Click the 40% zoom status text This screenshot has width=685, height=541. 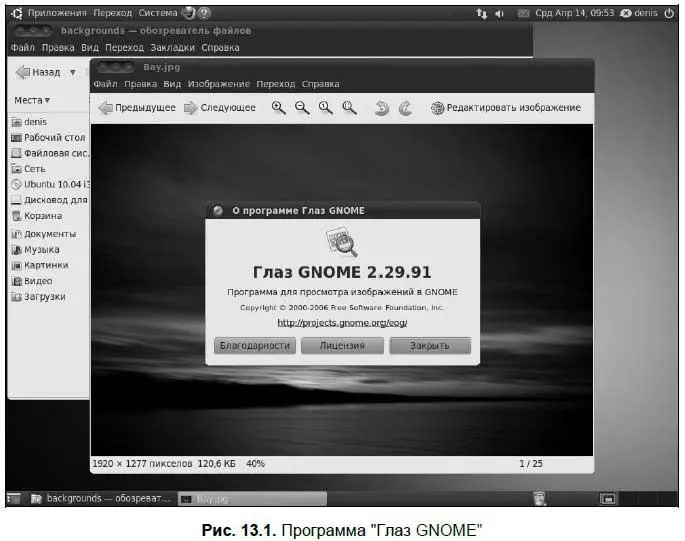click(256, 464)
